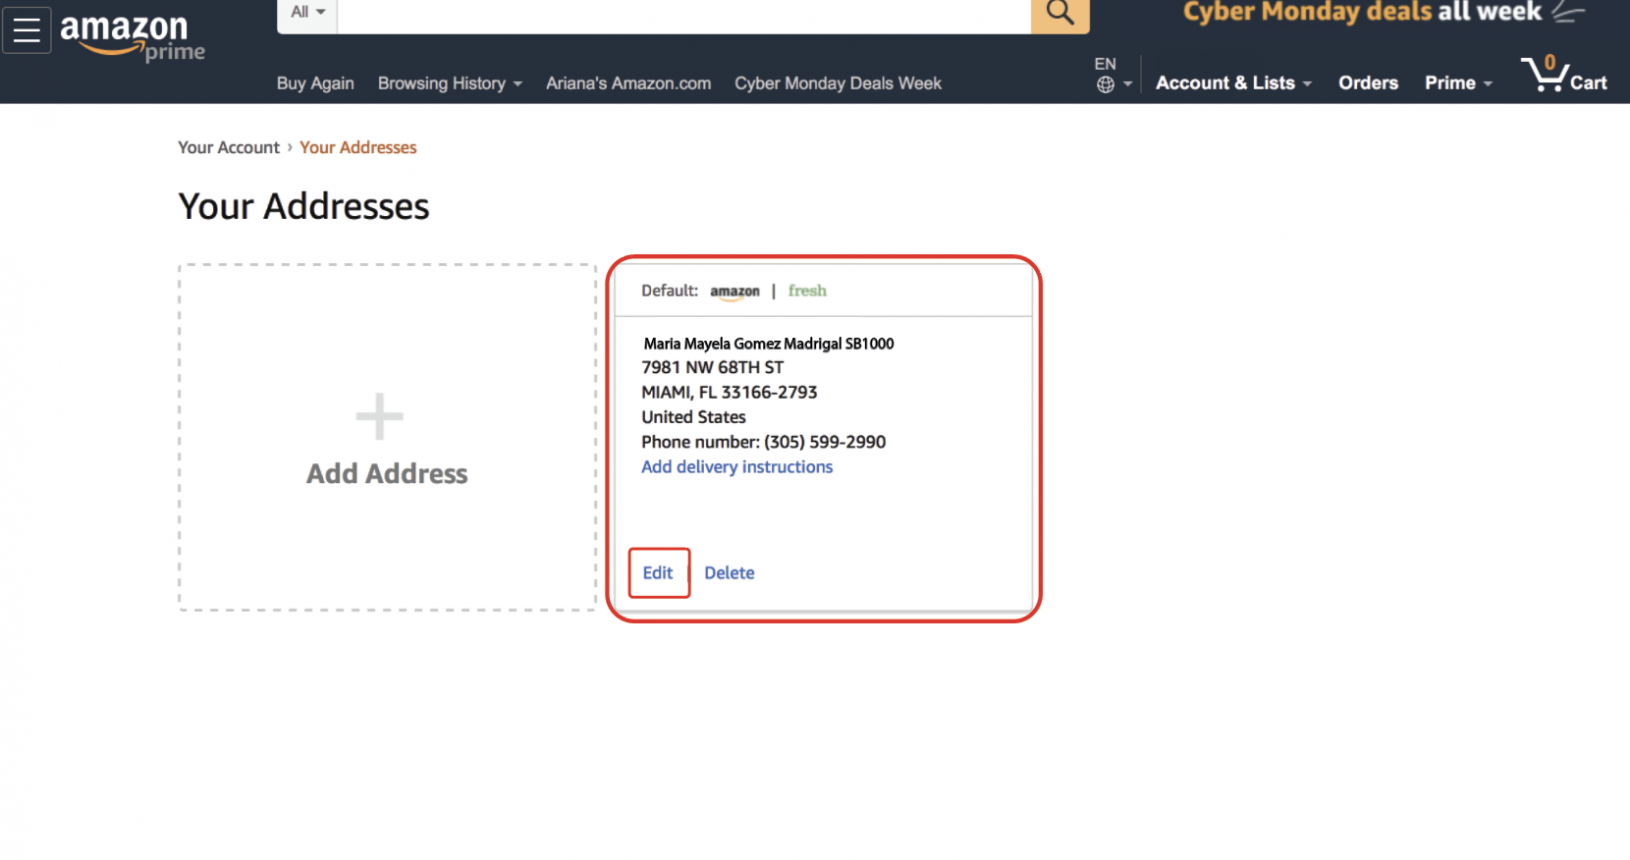Click the Your Addresses page heading

coord(304,206)
